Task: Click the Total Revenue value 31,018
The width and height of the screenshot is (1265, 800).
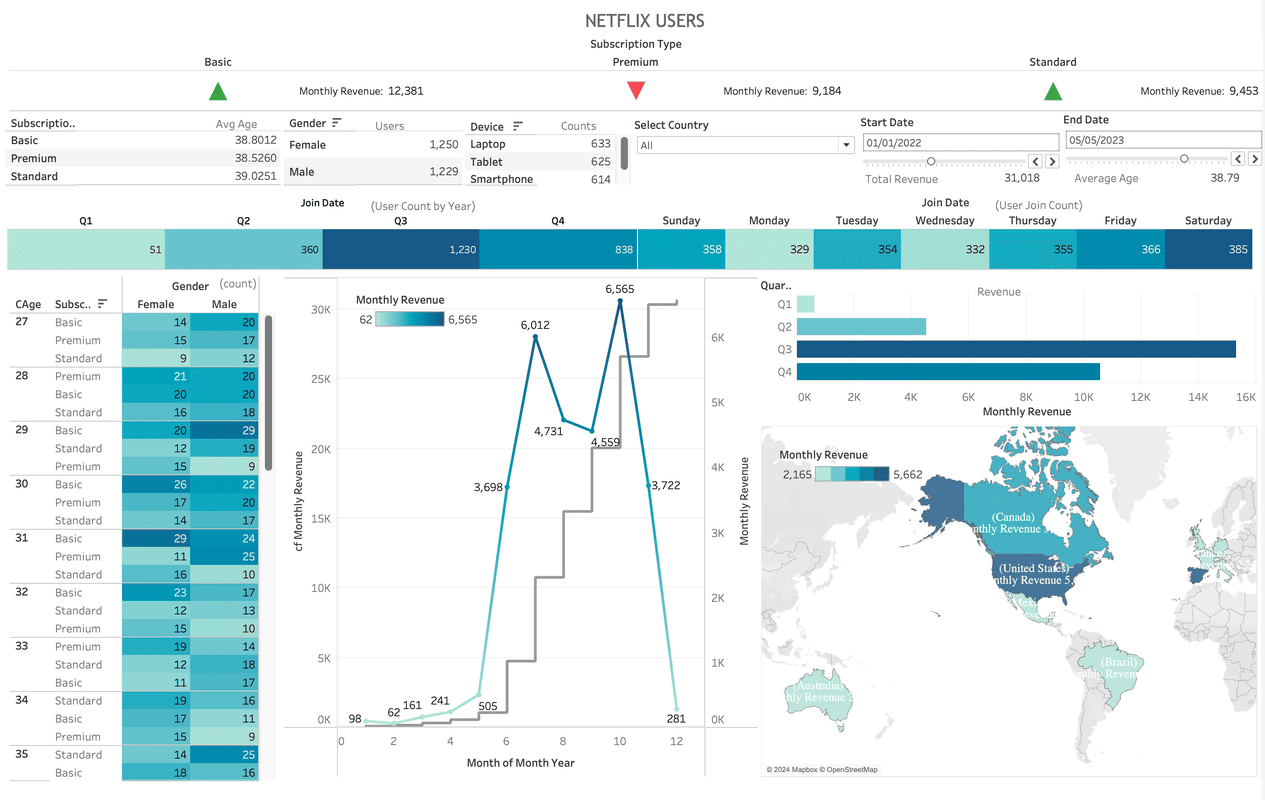Action: click(1022, 178)
